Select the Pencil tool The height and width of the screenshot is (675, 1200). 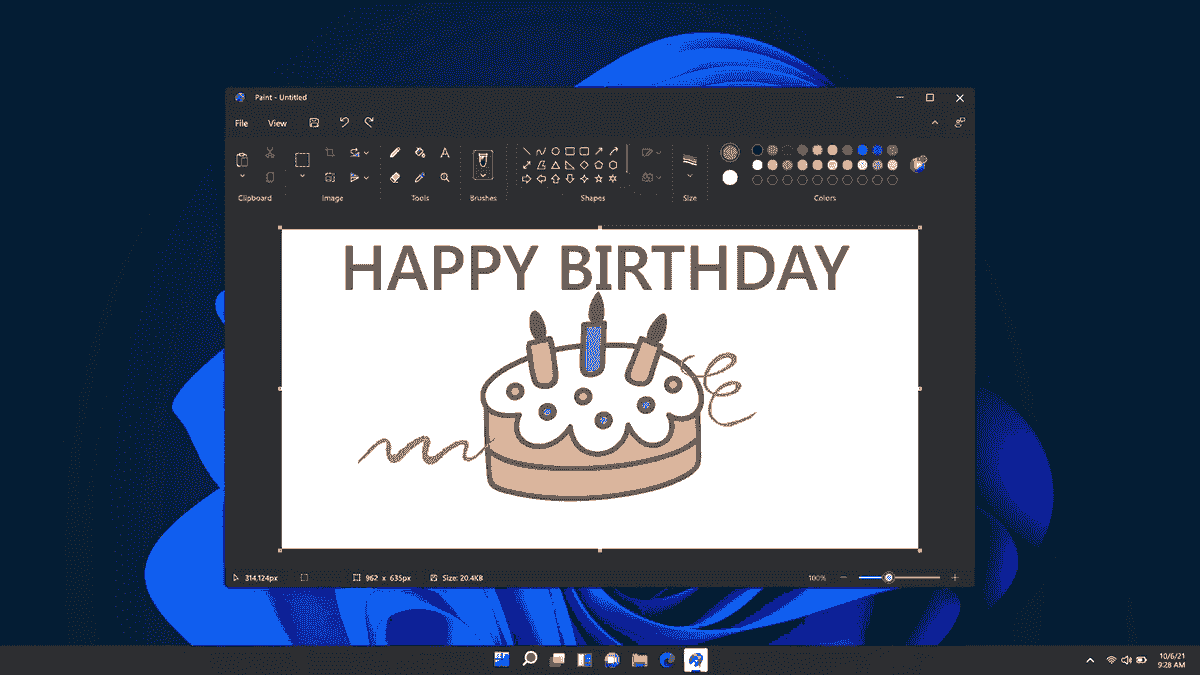395,153
